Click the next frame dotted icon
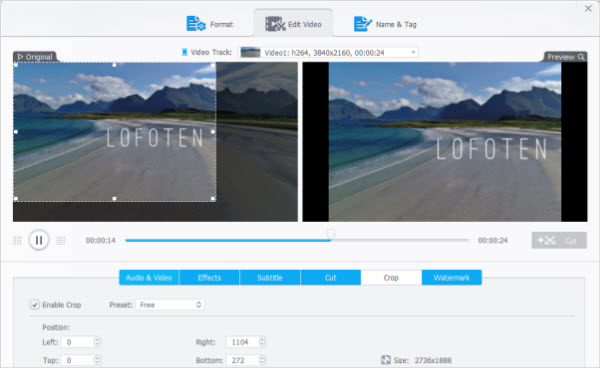Viewport: 600px width, 368px height. tap(61, 240)
